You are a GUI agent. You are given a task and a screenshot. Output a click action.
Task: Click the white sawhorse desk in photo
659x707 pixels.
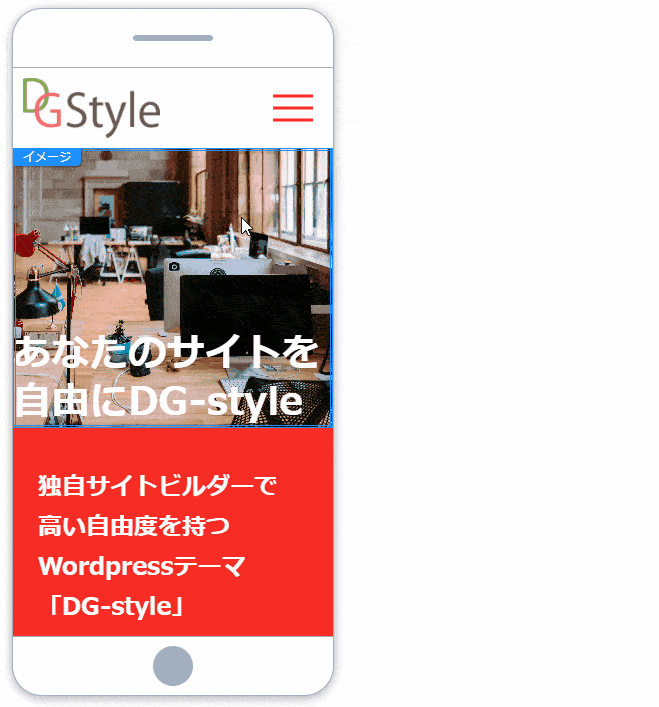click(x=122, y=260)
